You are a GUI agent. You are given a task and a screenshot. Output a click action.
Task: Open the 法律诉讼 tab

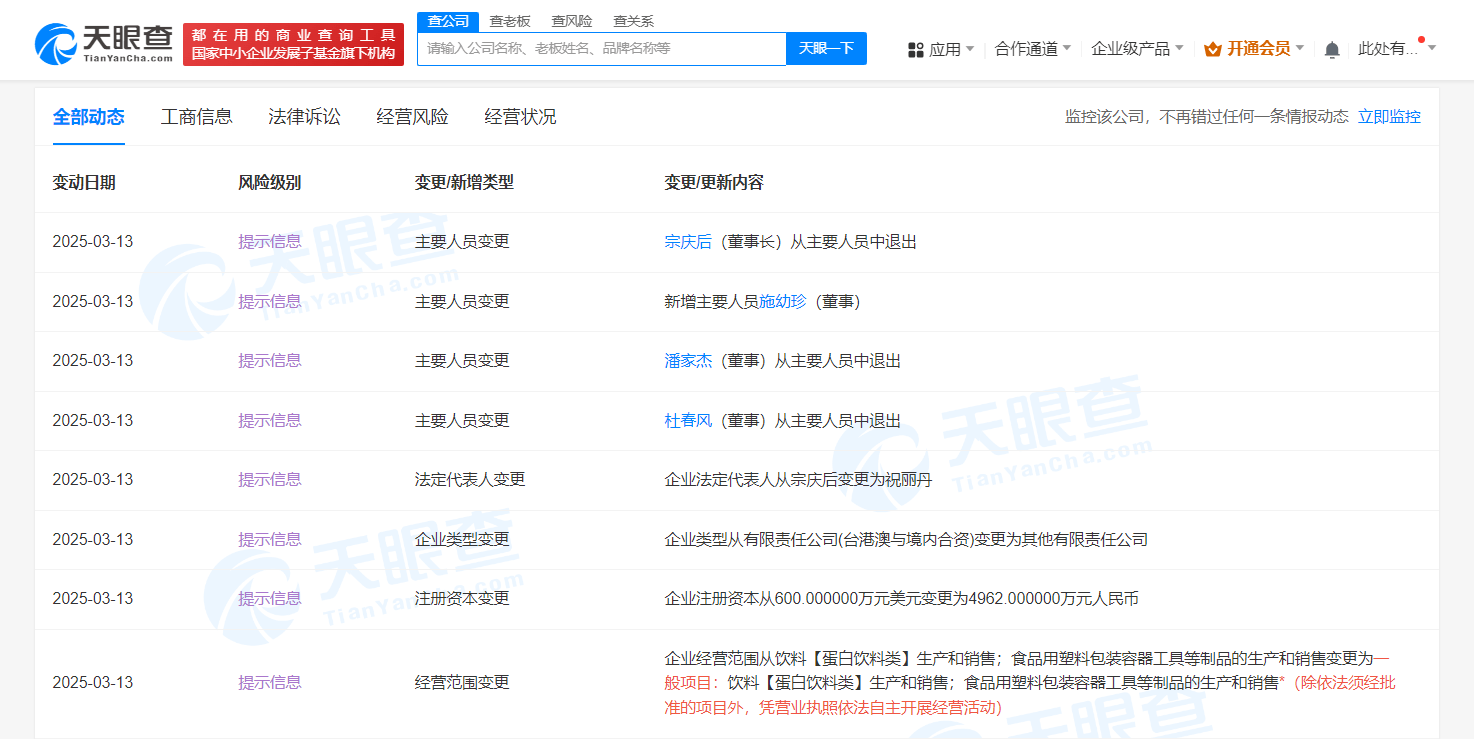[305, 117]
